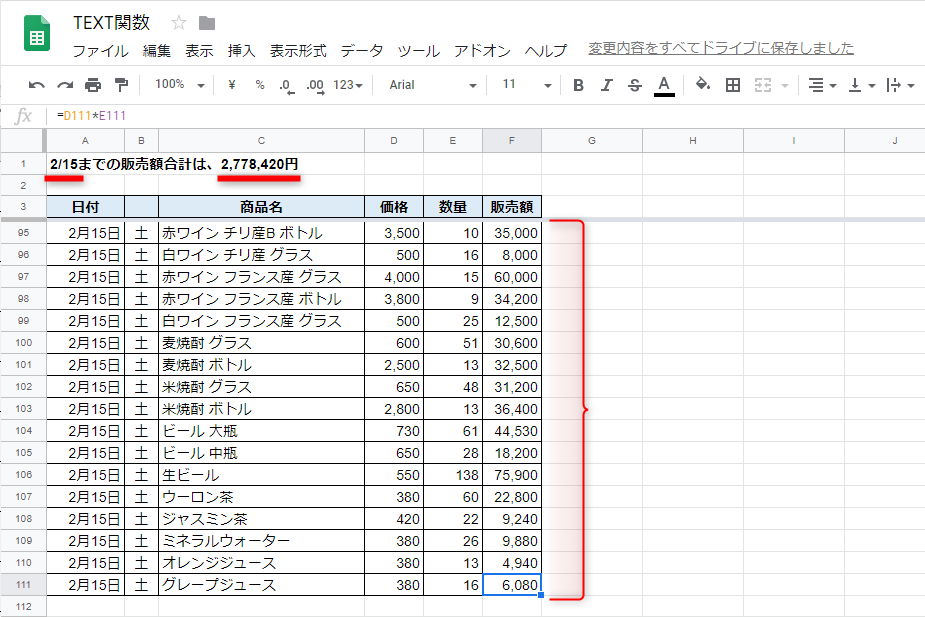This screenshot has height=617, width=925.
Task: Open the horizontal alignment dropdown
Action: click(x=820, y=85)
